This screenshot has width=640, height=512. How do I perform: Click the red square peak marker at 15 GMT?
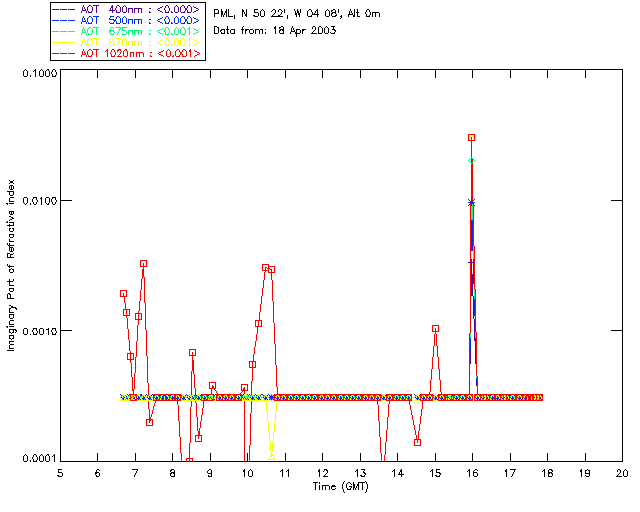tap(436, 329)
